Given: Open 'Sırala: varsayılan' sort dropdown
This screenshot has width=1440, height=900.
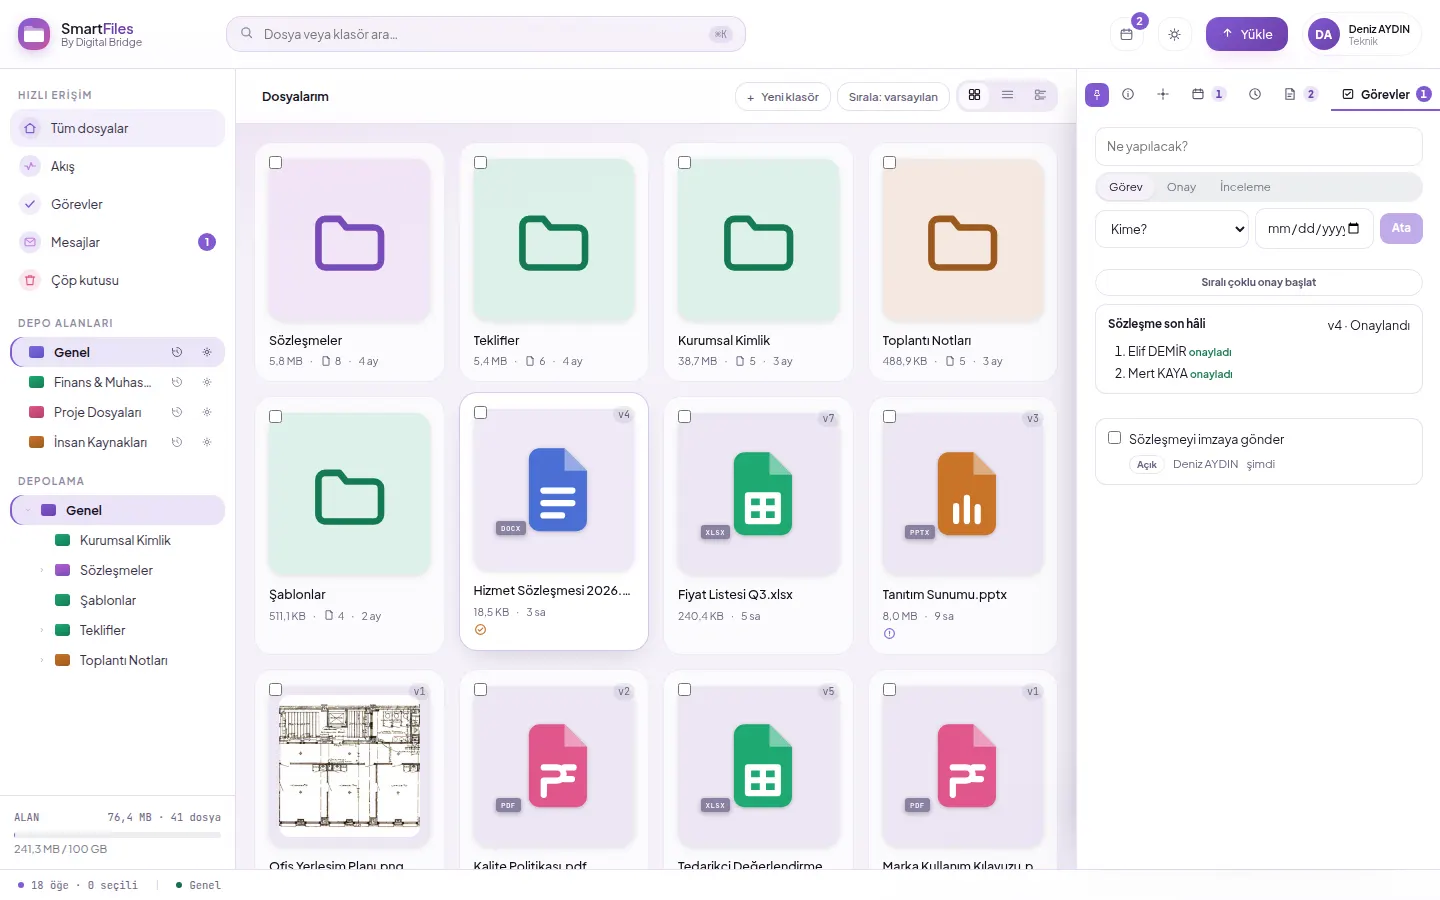Looking at the screenshot, I should point(893,97).
